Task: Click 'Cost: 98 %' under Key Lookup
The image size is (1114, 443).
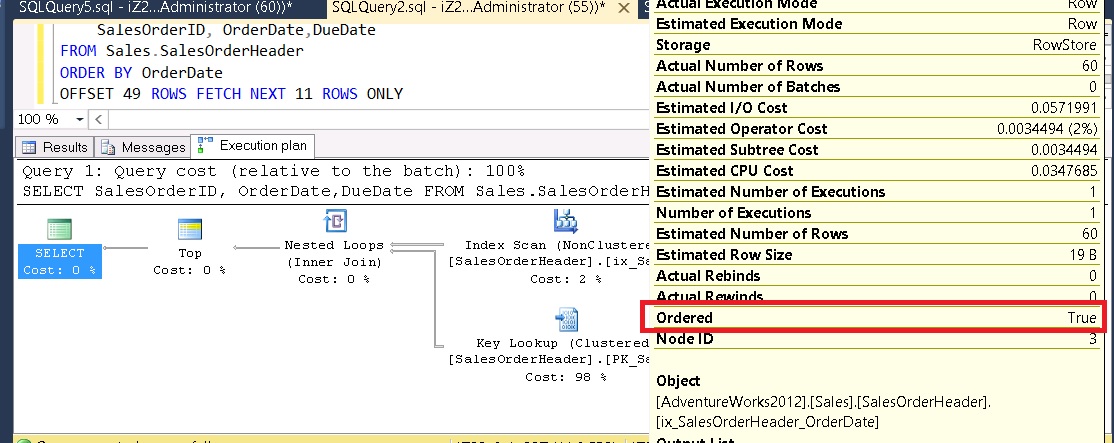Action: (x=566, y=377)
